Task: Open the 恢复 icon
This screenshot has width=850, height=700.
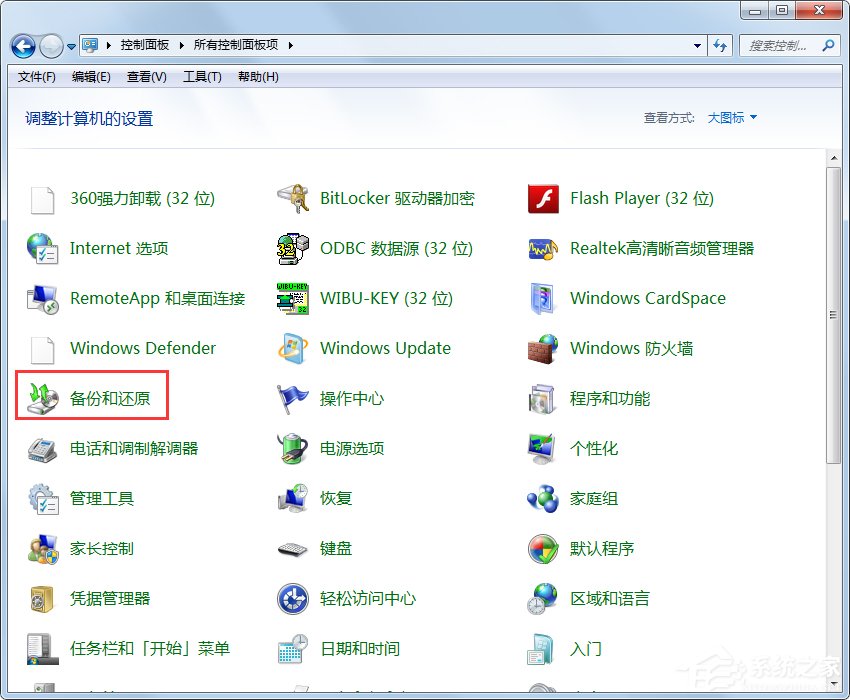Action: (293, 498)
